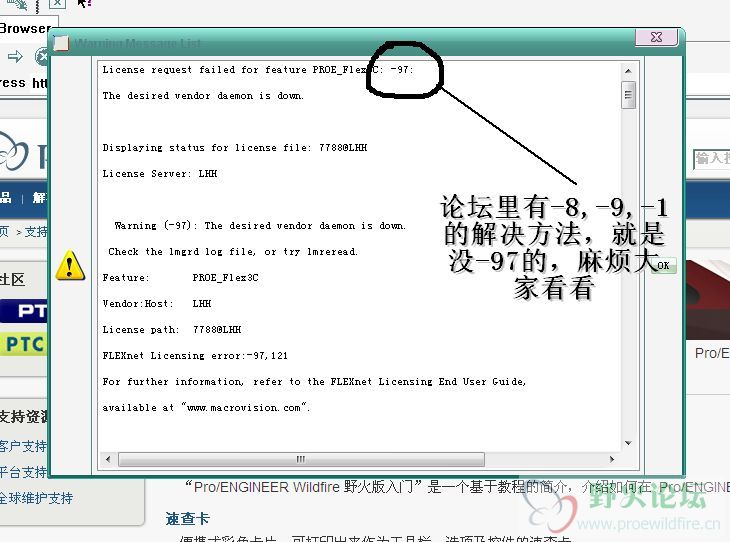The image size is (730, 542).
Task: Select line 'Feature: PROE_Flex3C'
Action: click(181, 278)
